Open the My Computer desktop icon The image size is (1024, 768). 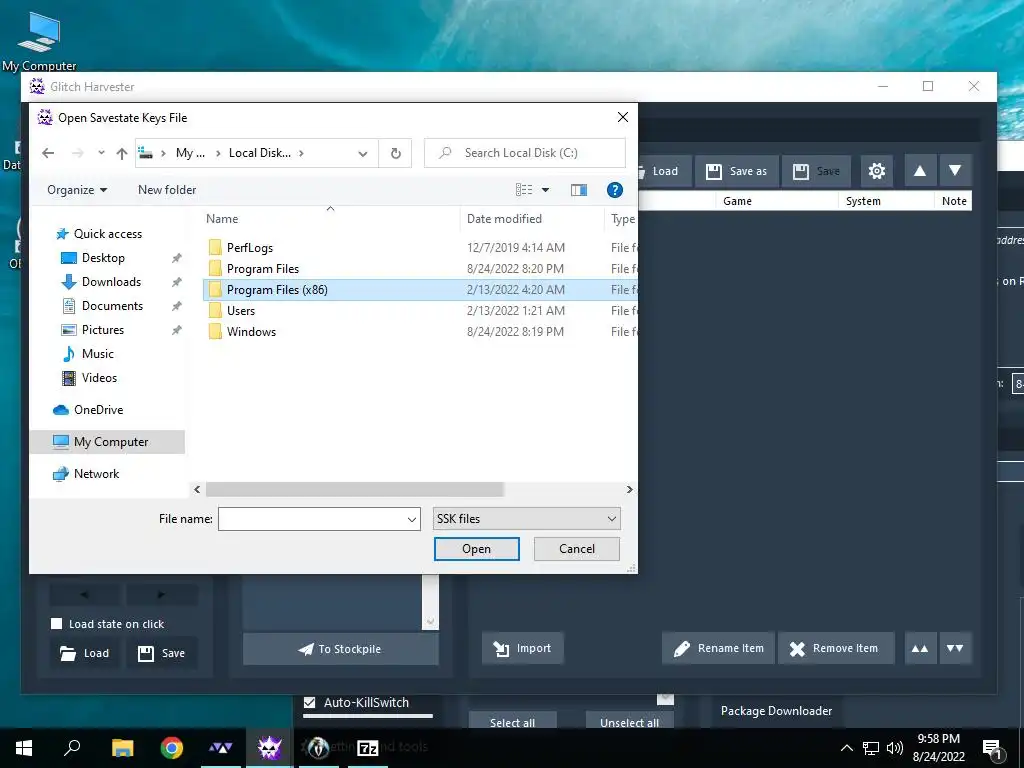39,39
